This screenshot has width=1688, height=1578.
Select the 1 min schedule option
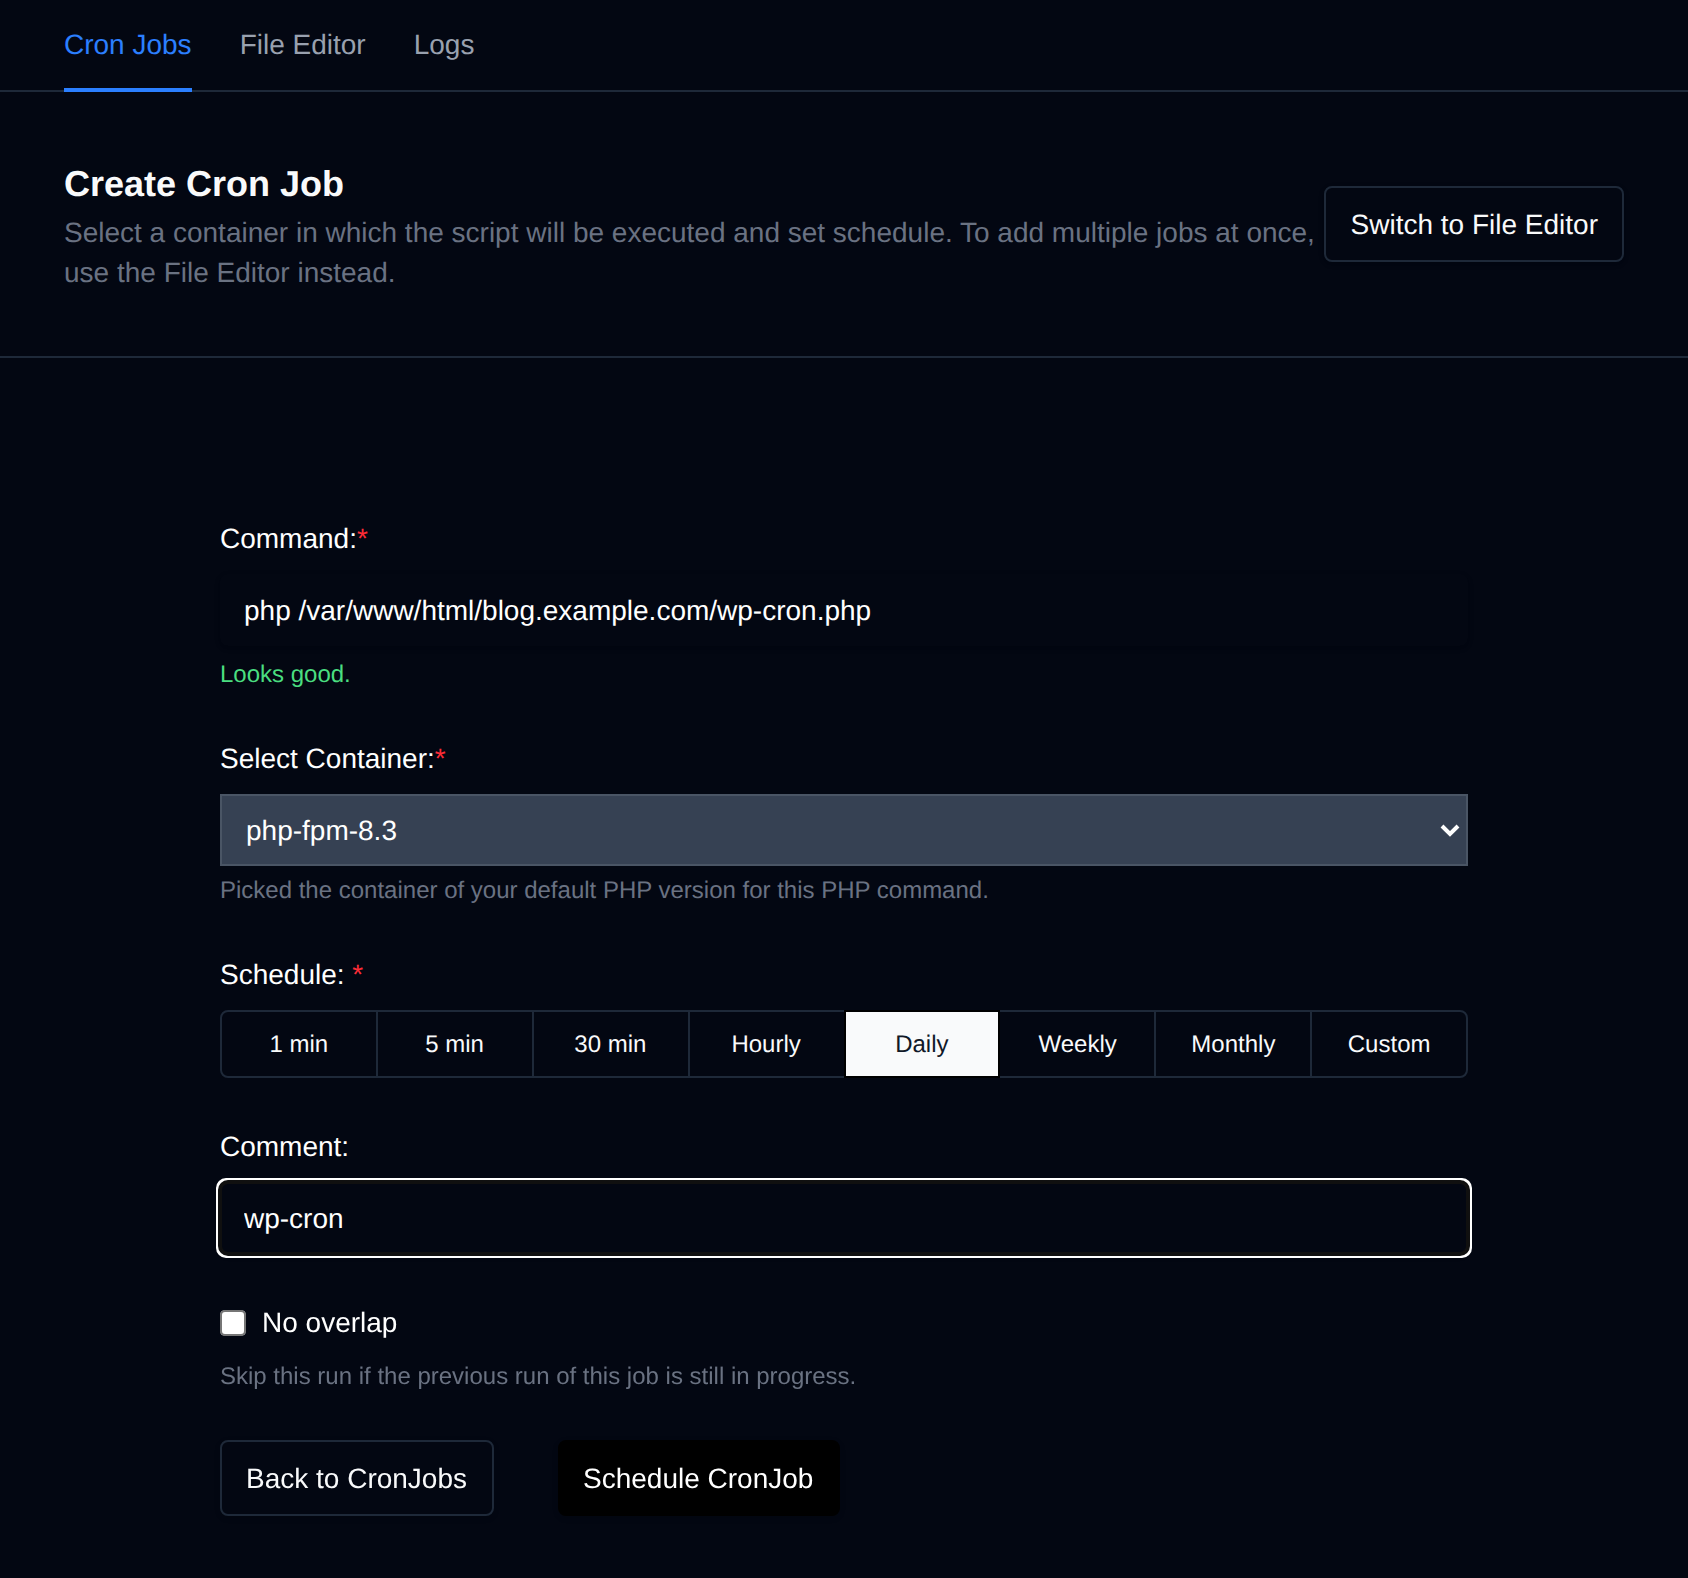(x=299, y=1044)
